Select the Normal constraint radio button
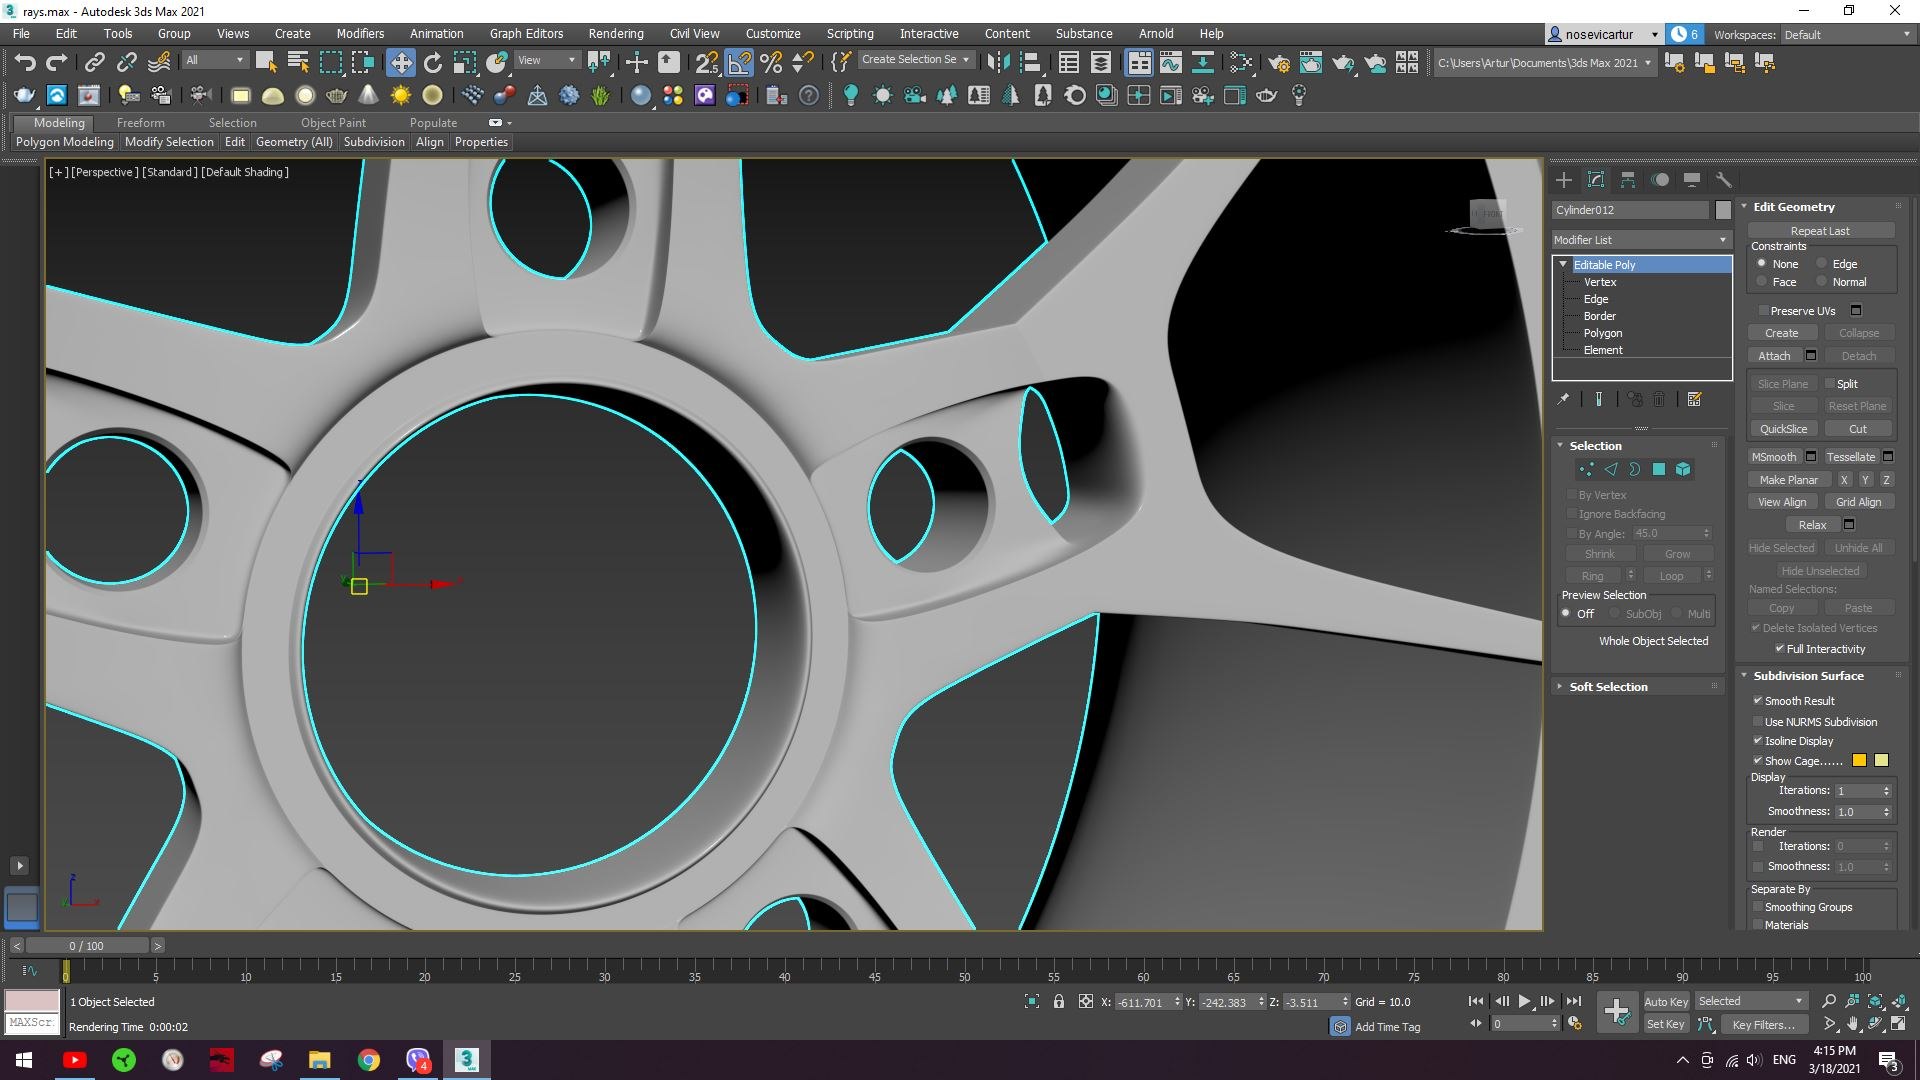The width and height of the screenshot is (1920, 1080). (x=1822, y=282)
